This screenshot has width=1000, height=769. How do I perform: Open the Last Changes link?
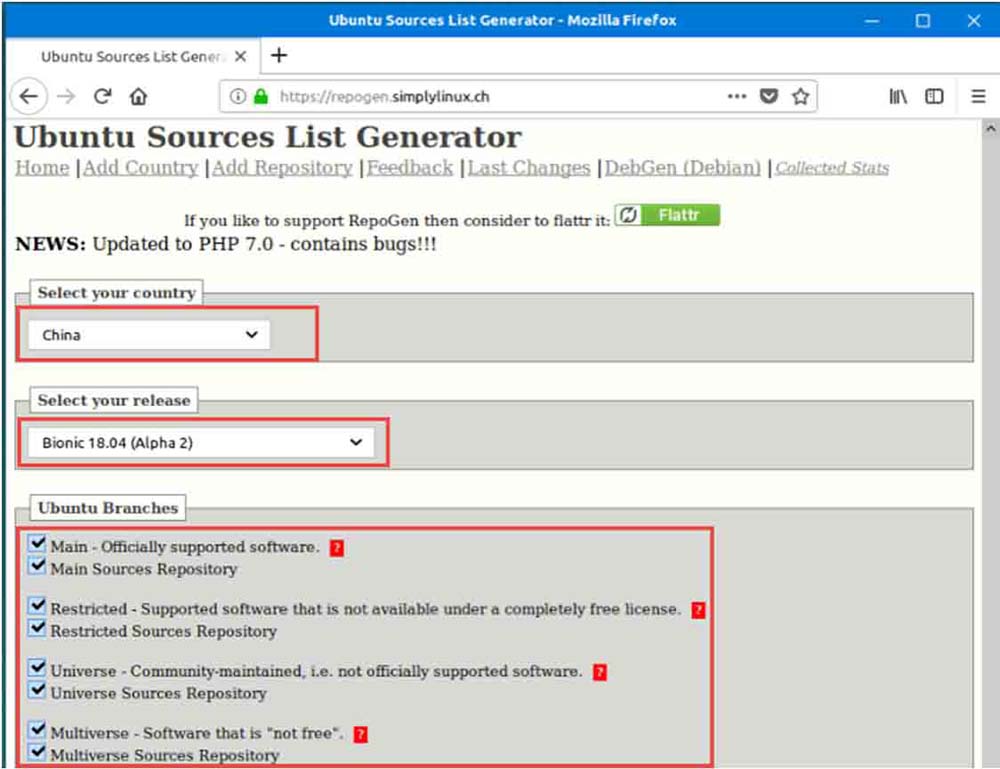(529, 168)
